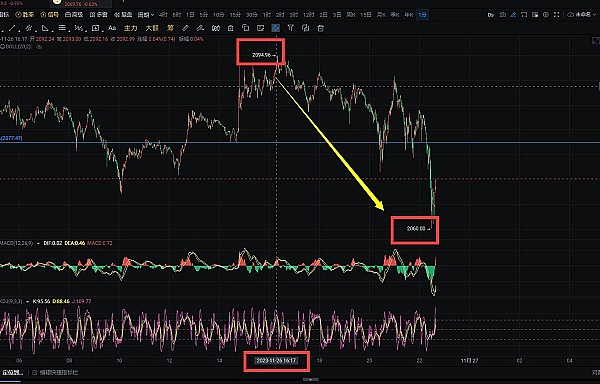Image resolution: width=600 pixels, height=384 pixels.
Task: Open the MACD(12,26,9) indicator dropdown arrow
Action: point(38,243)
